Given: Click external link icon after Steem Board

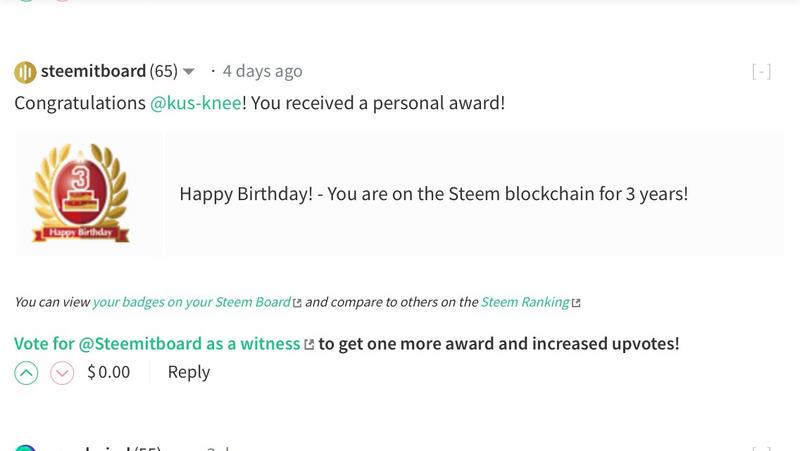Looking at the screenshot, I should [297, 302].
